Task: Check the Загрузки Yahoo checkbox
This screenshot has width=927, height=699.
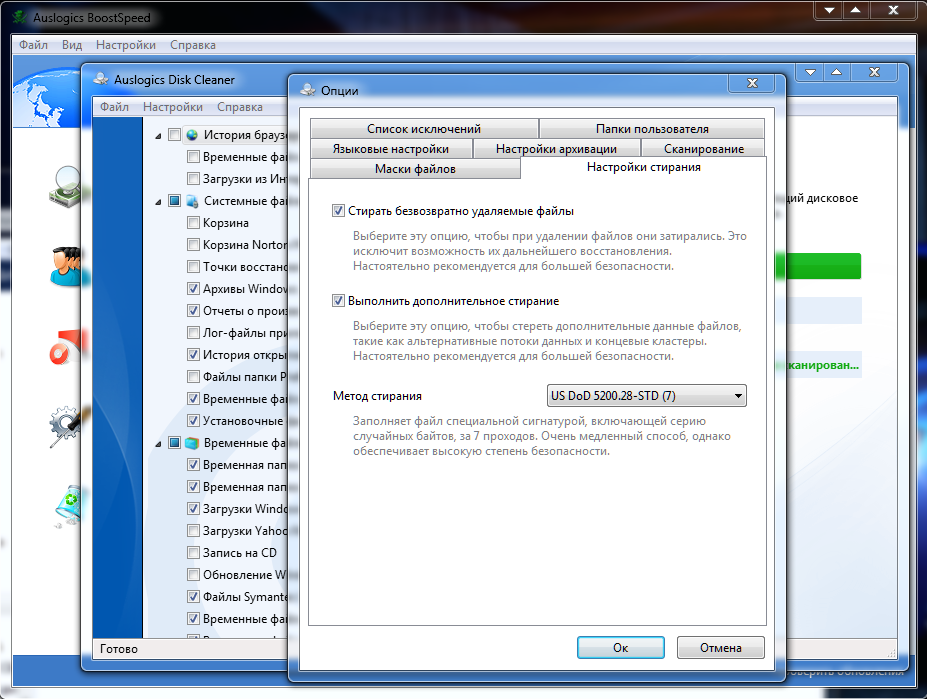Action: tap(193, 530)
